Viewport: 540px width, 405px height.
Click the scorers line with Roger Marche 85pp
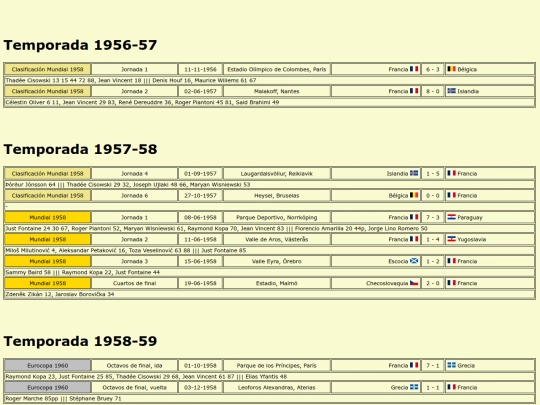(269, 398)
